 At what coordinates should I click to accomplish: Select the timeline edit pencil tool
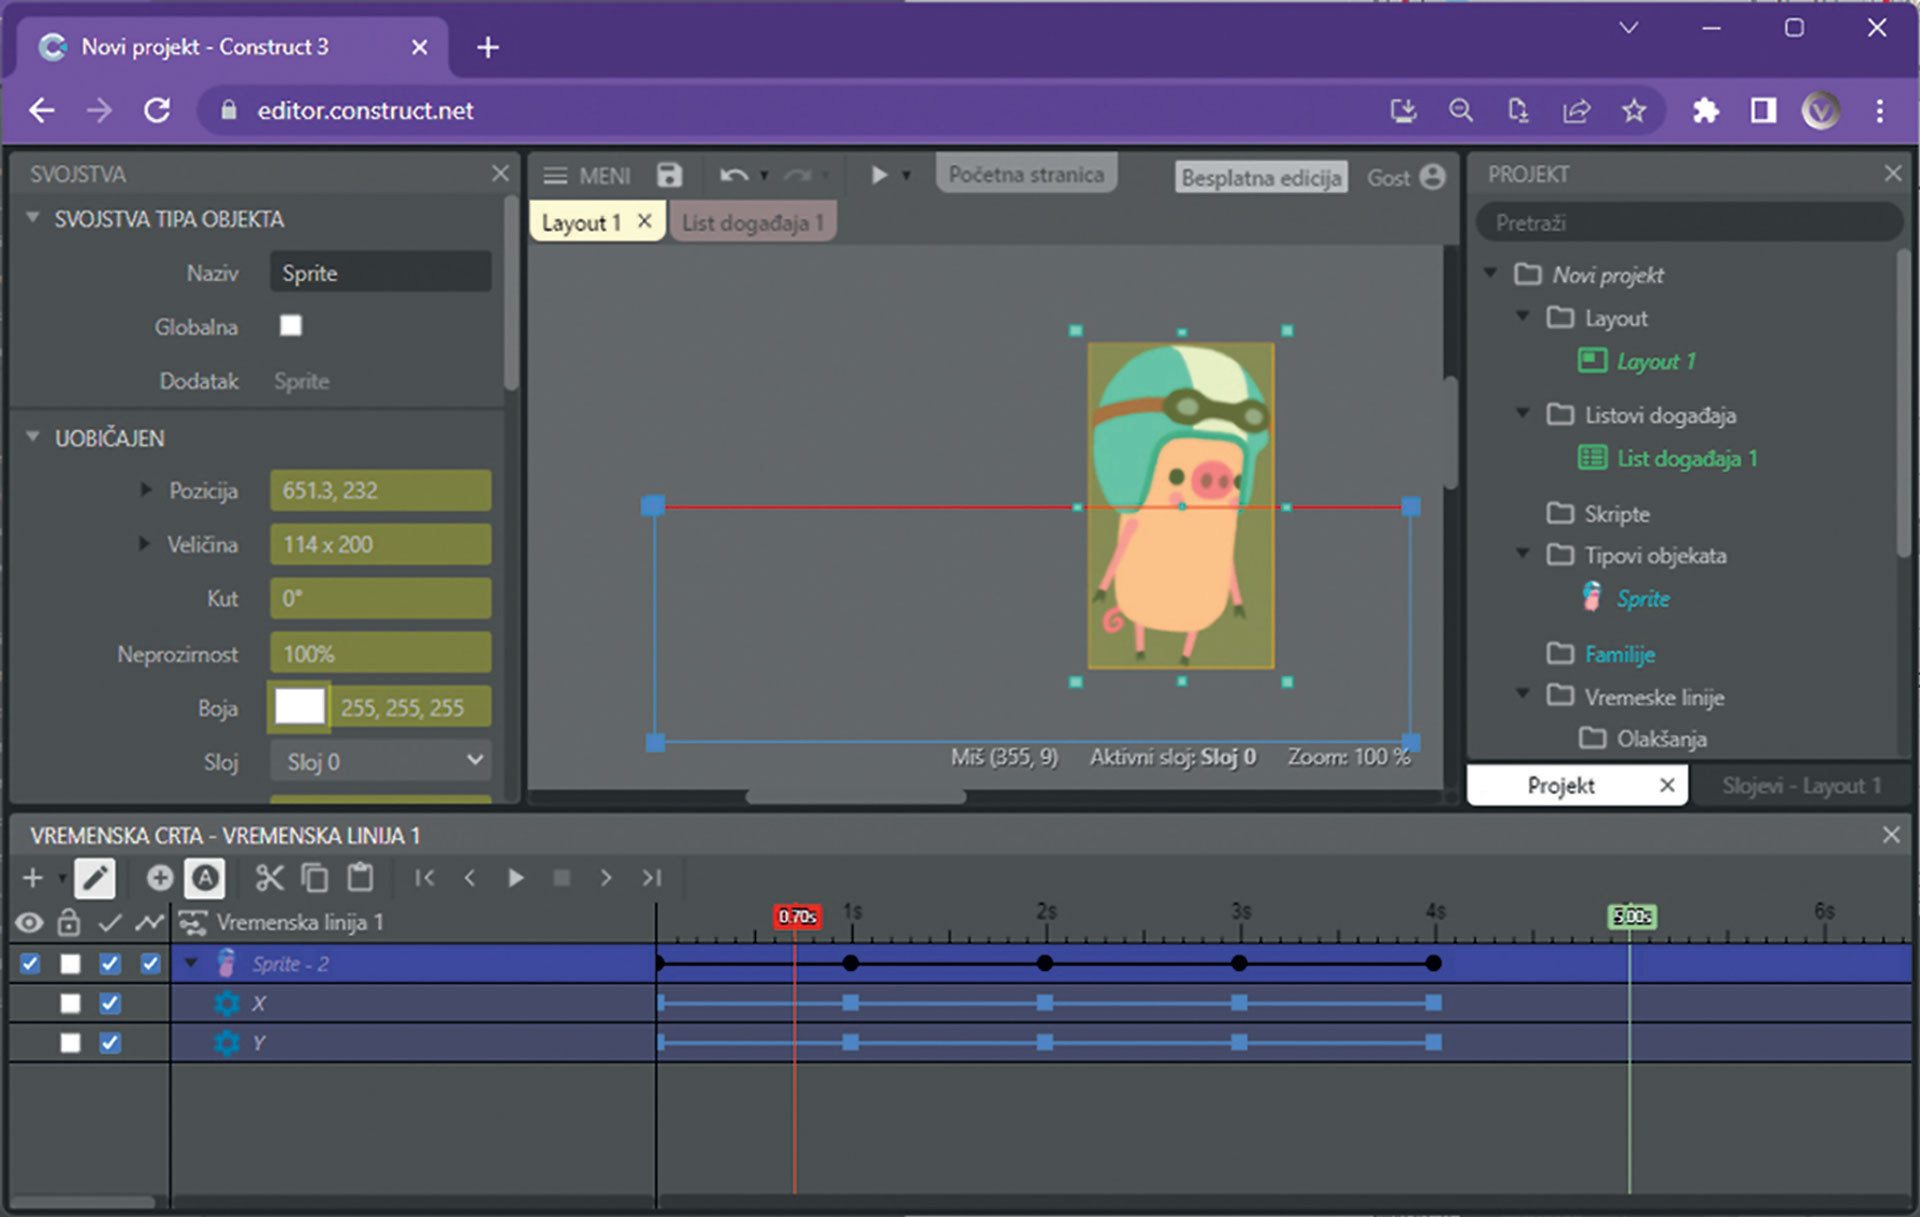click(x=95, y=878)
